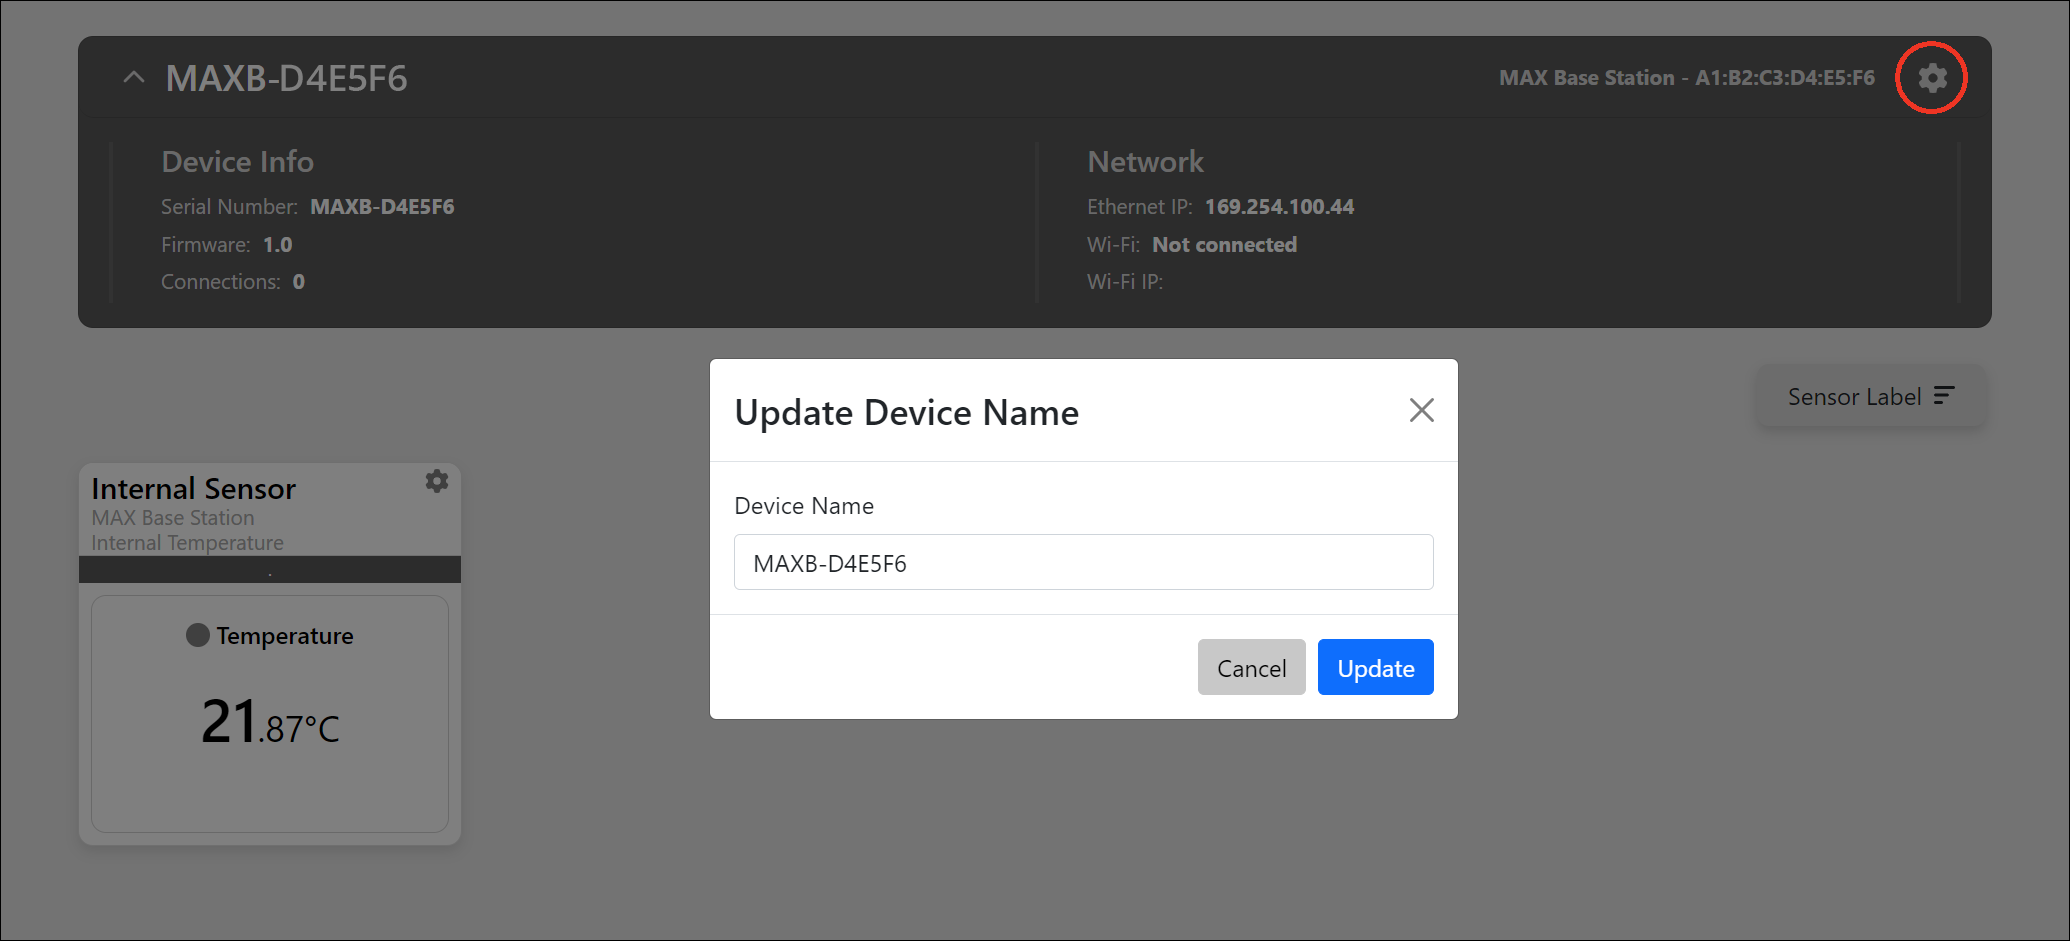
Task: Open the base station settings gear
Action: click(x=1932, y=78)
